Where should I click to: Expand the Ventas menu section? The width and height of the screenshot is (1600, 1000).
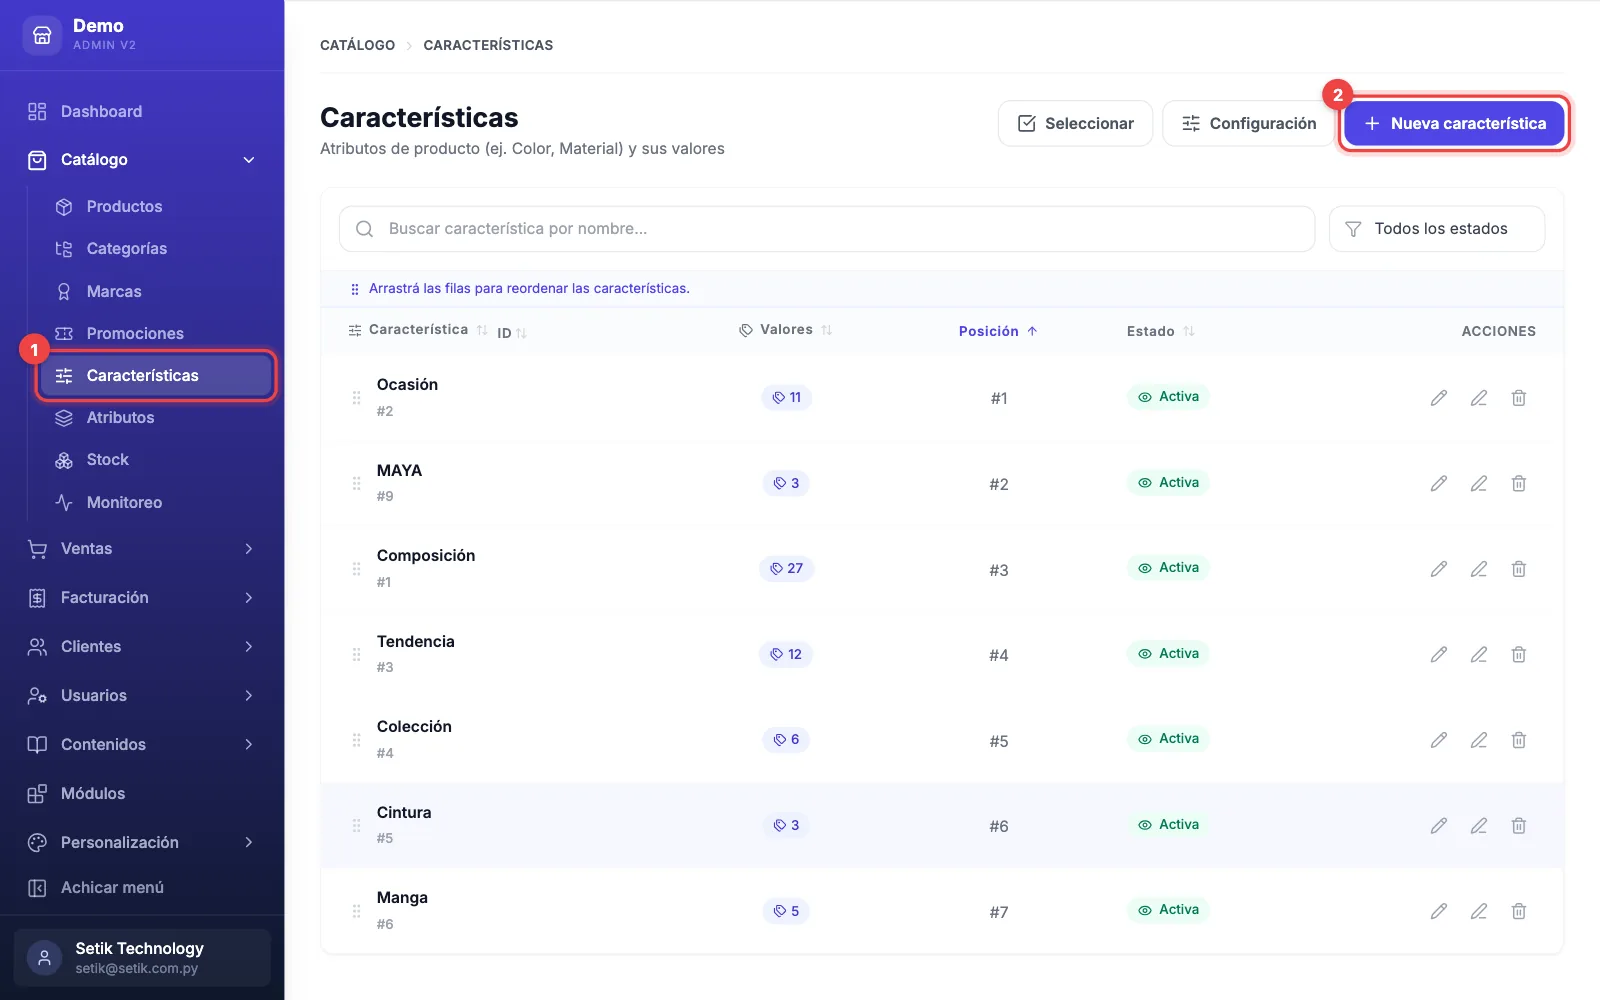(142, 549)
